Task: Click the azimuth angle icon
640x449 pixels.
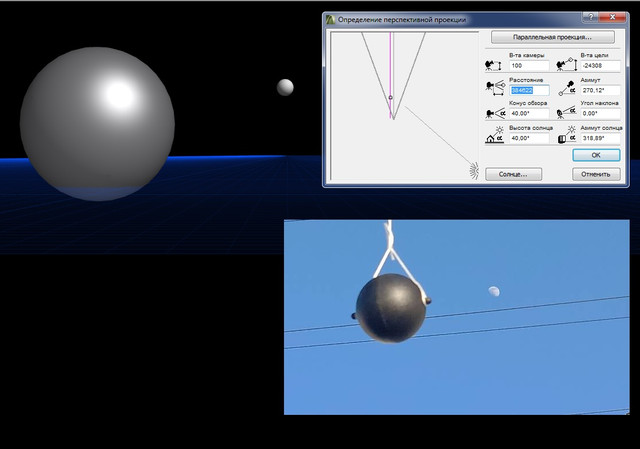Action: 567,89
